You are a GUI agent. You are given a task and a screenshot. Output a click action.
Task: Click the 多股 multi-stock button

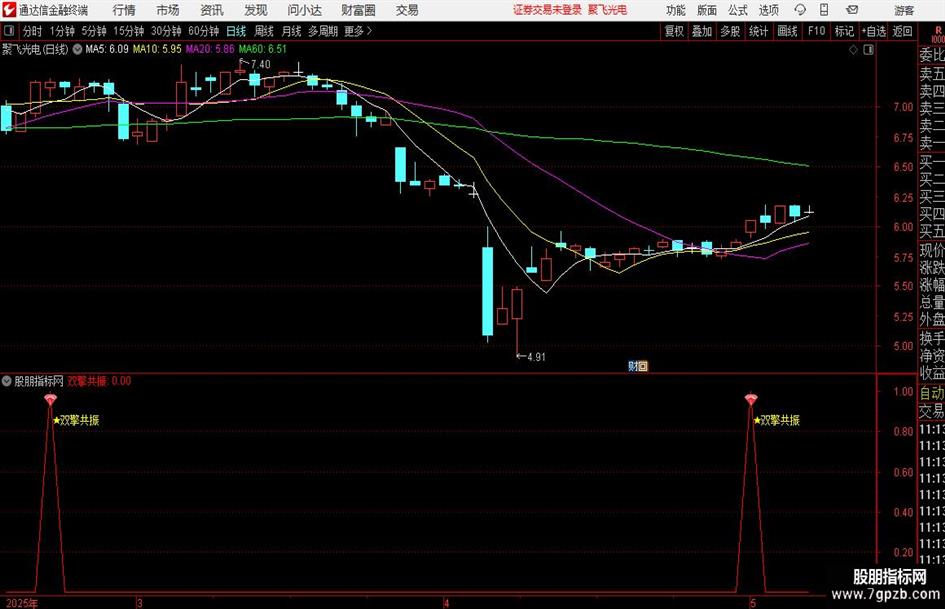click(x=730, y=31)
